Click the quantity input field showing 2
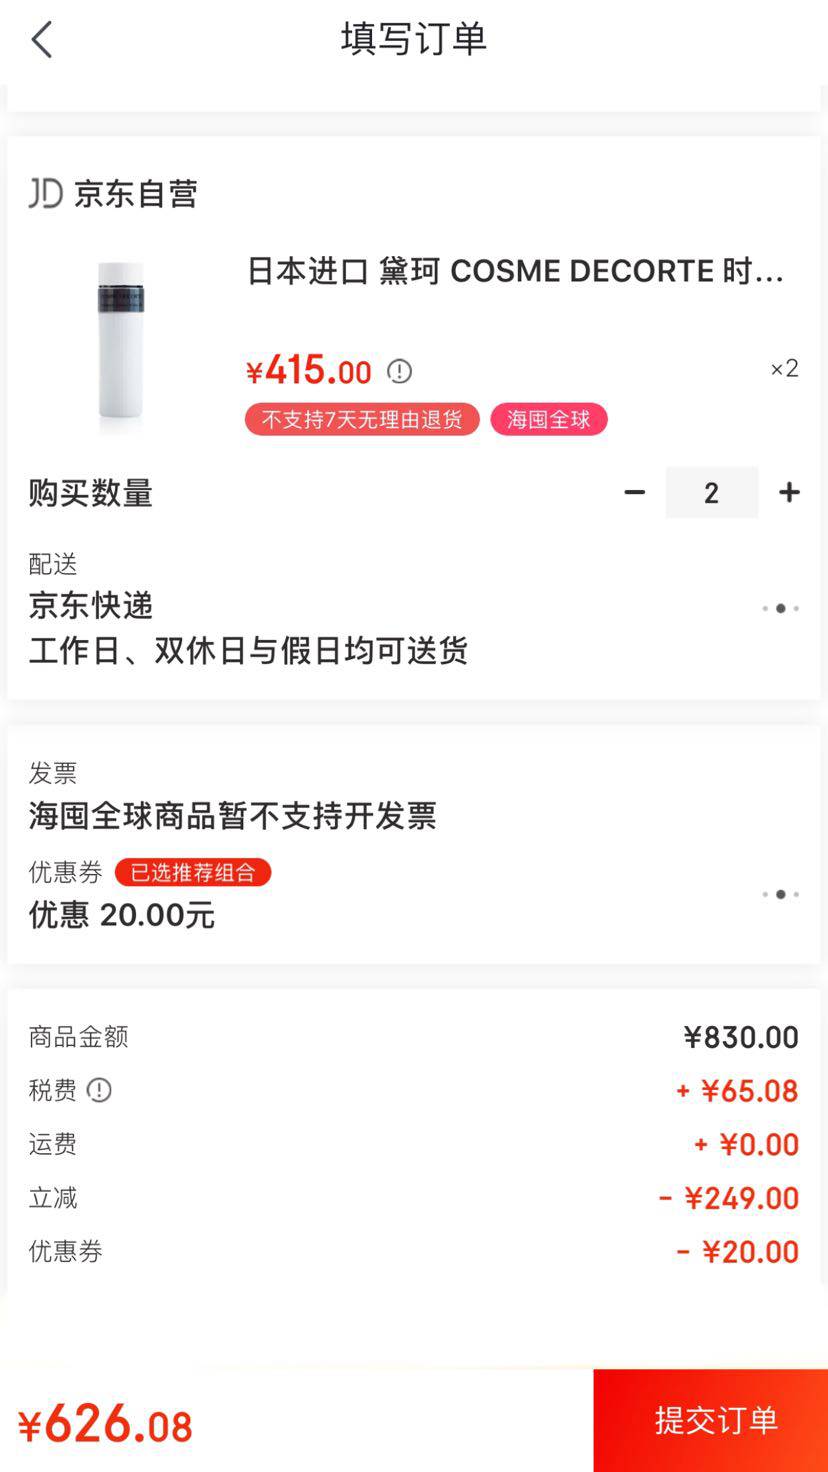This screenshot has width=828, height=1472. (711, 492)
